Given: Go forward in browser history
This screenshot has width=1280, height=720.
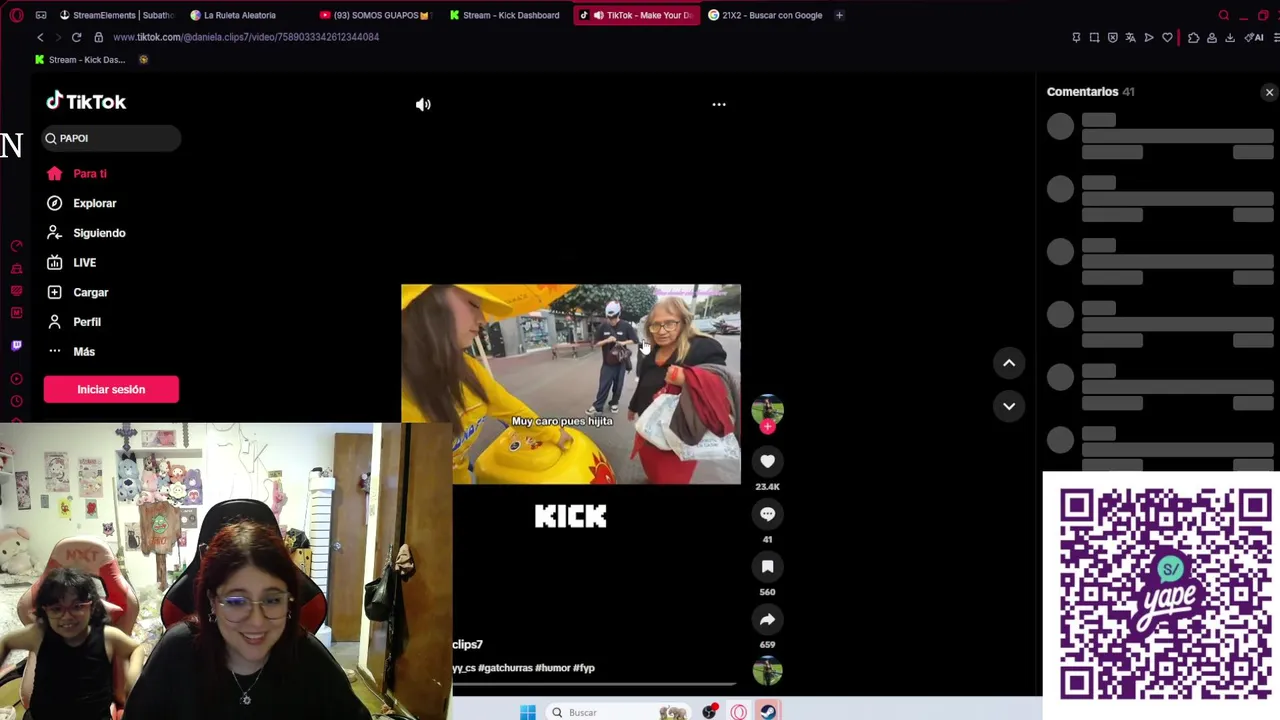Looking at the screenshot, I should (58, 37).
